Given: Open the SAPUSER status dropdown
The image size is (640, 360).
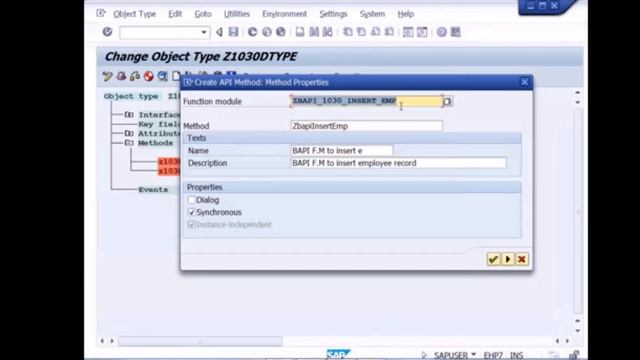Looking at the screenshot, I should click(473, 355).
